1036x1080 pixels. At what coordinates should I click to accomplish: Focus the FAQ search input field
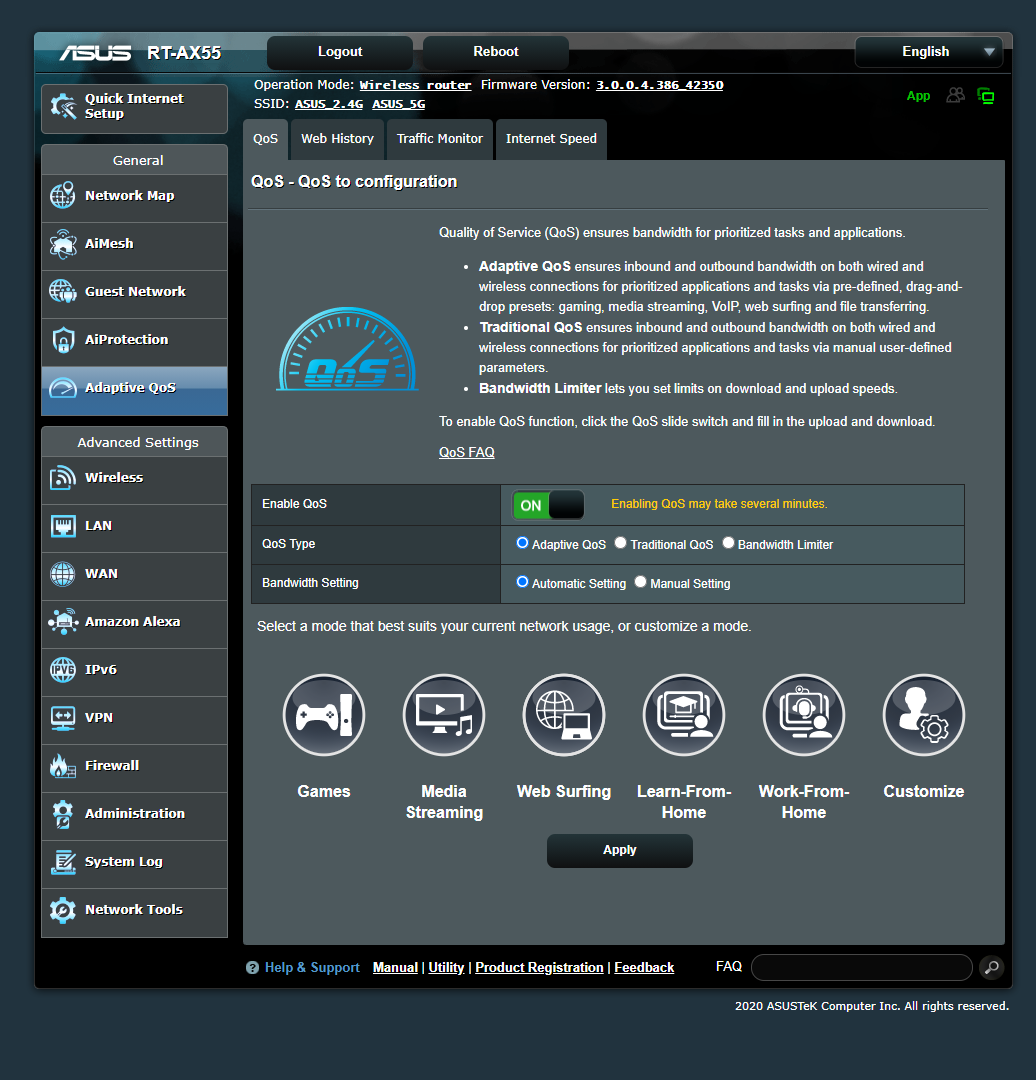(862, 968)
